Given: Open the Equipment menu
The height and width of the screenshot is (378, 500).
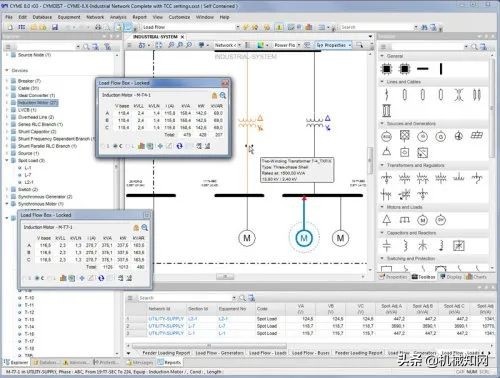Looking at the screenshot, I should pos(69,17).
